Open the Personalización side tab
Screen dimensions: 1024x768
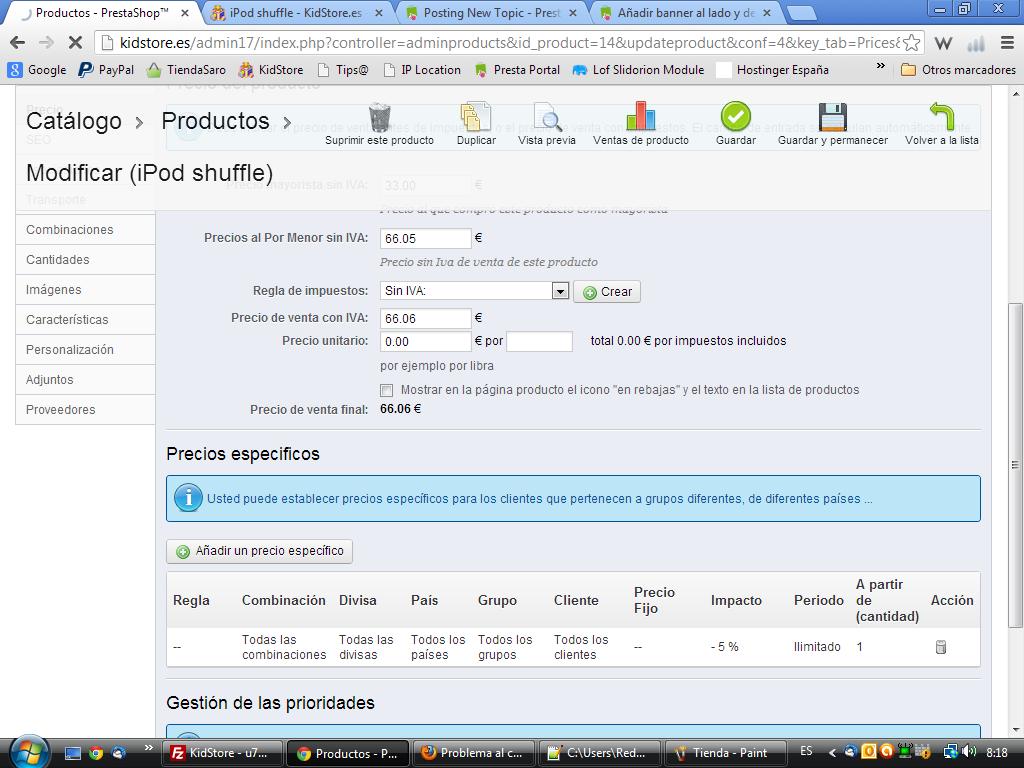click(86, 350)
